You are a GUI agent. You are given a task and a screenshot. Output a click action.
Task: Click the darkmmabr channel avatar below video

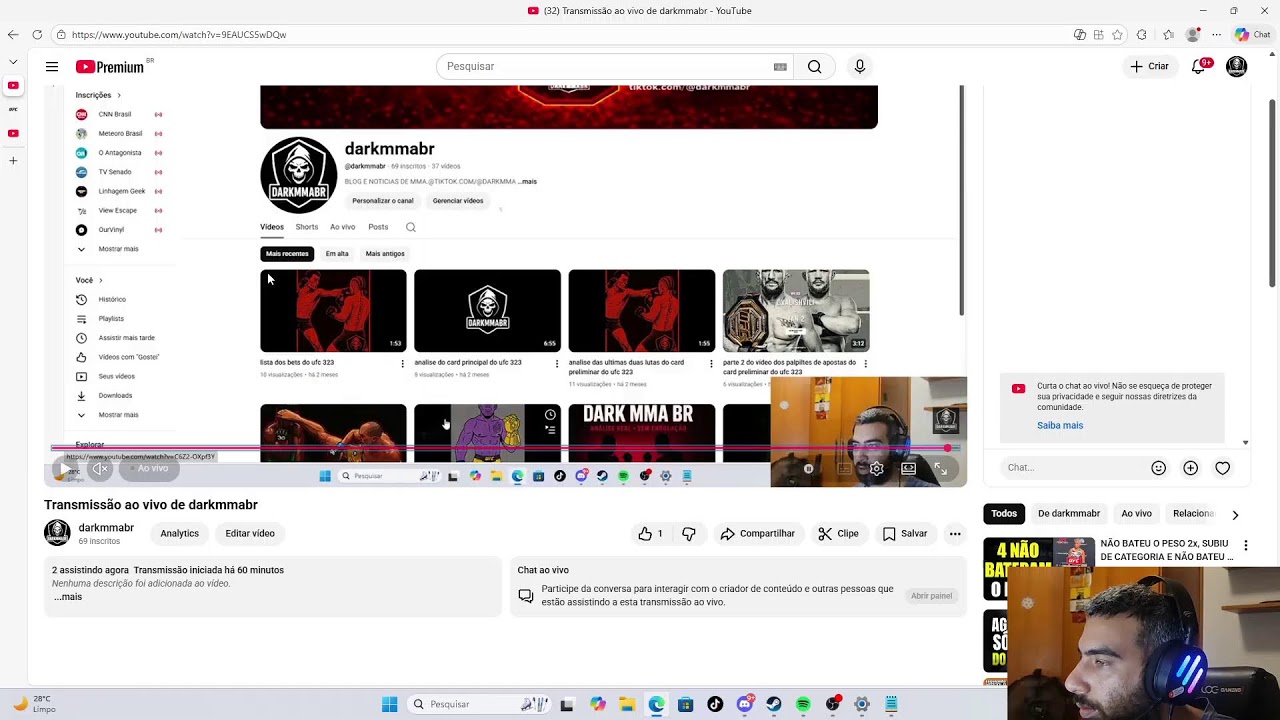pos(57,533)
